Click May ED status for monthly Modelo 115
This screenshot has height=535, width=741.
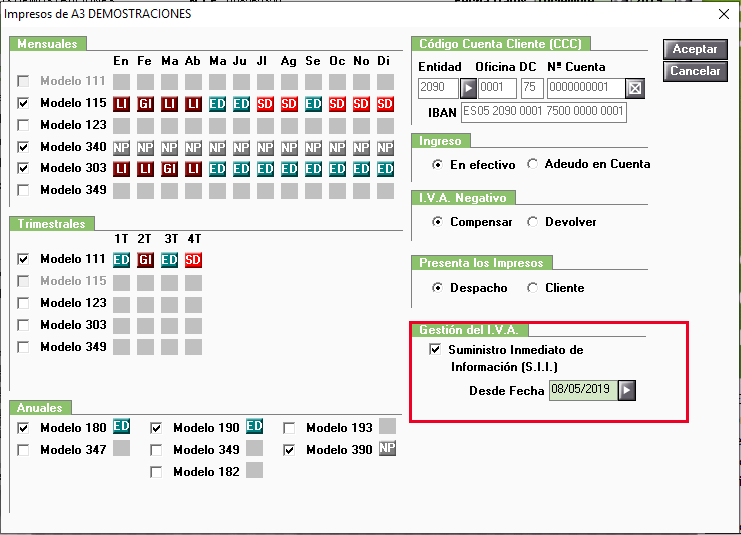217,104
